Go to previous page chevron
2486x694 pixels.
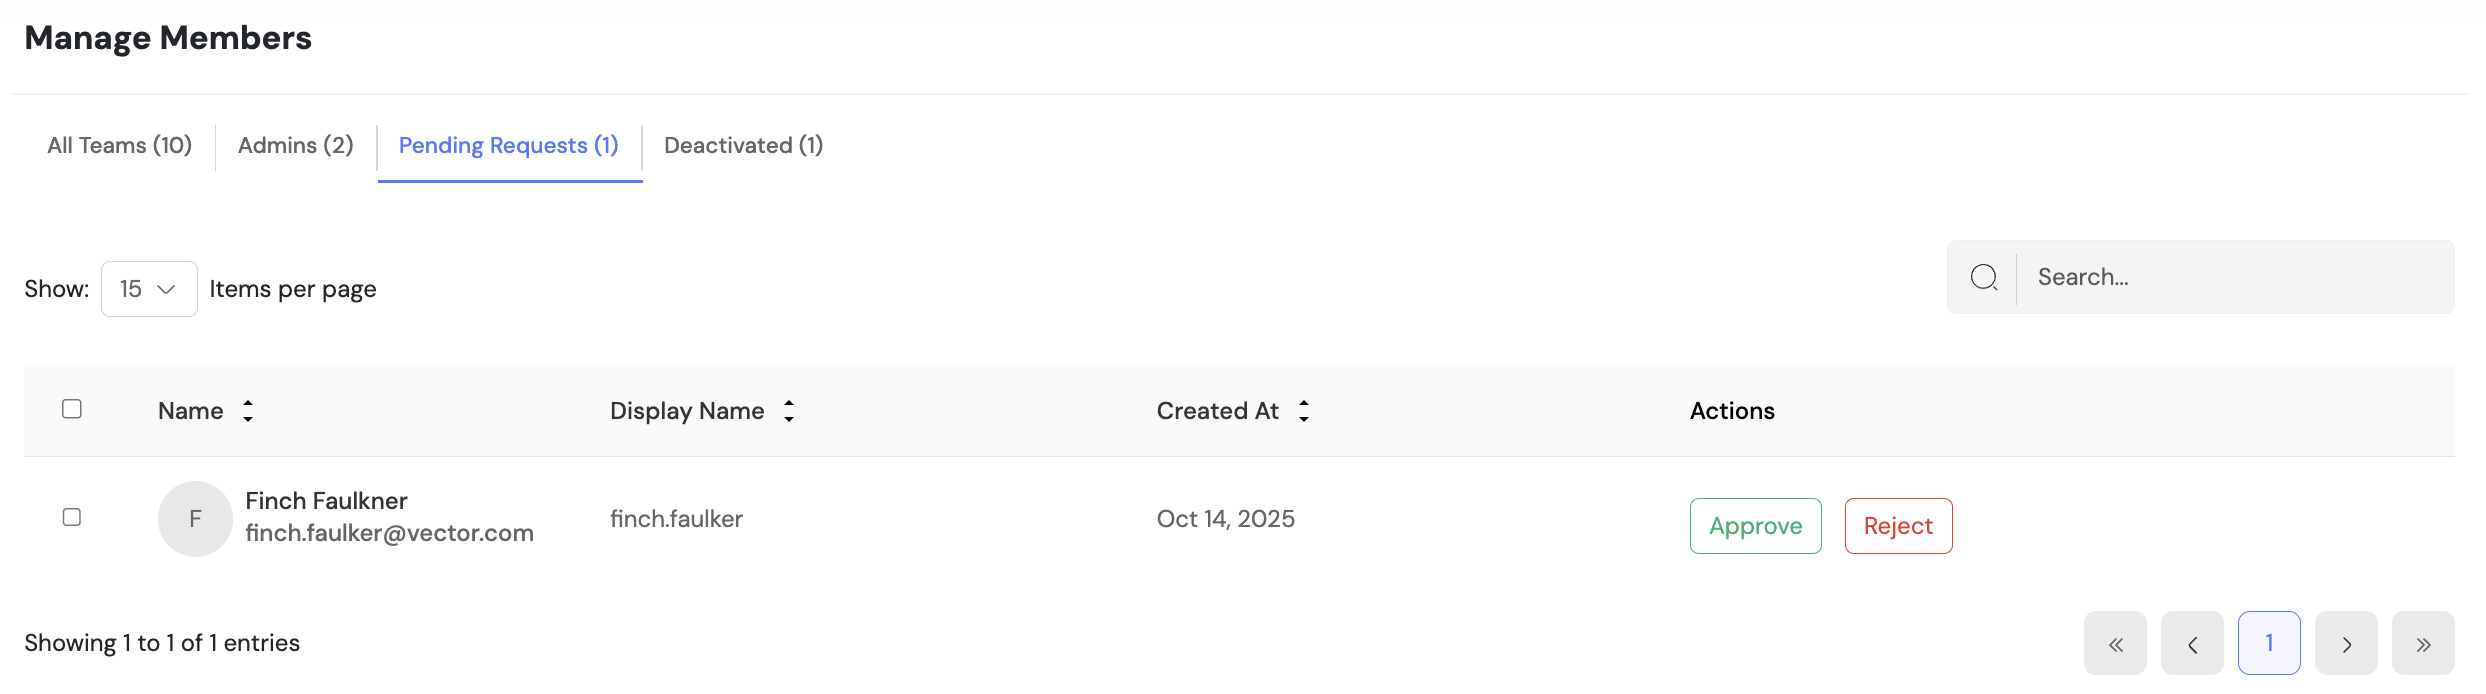point(2192,643)
